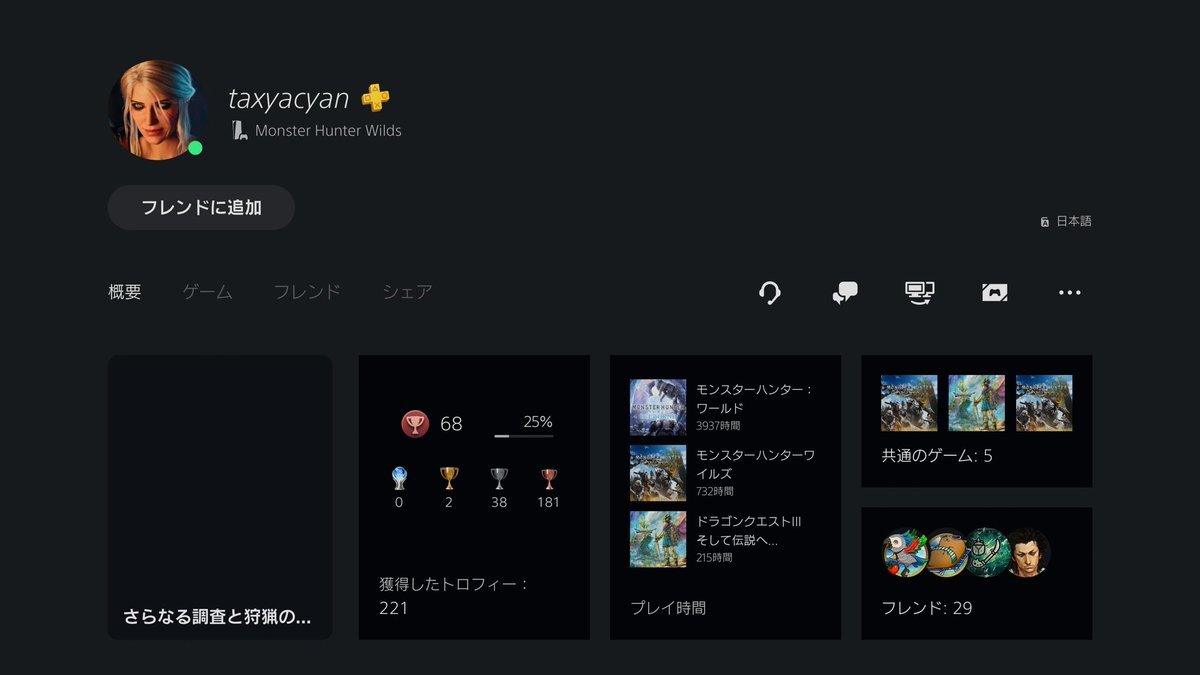Click the taxyacyan username text
The width and height of the screenshot is (1200, 675).
289,99
